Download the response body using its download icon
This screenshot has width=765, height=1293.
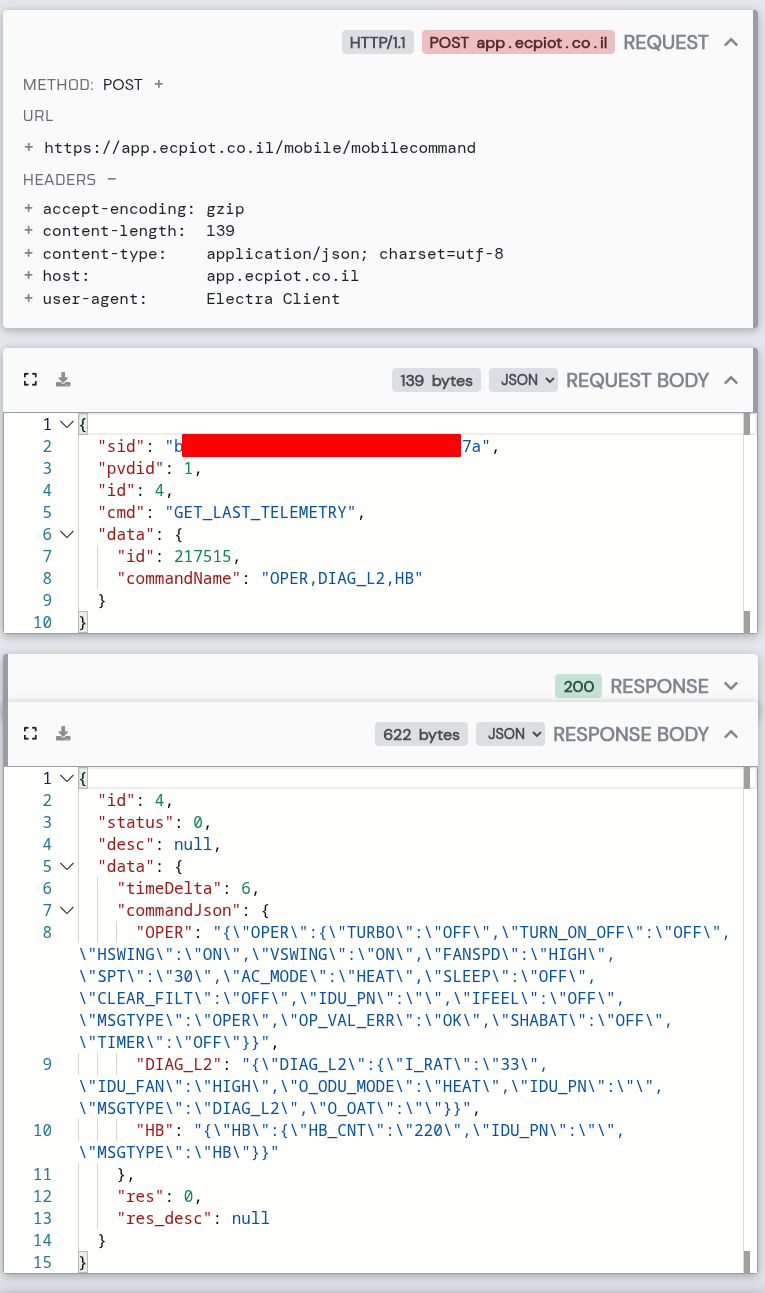point(62,733)
